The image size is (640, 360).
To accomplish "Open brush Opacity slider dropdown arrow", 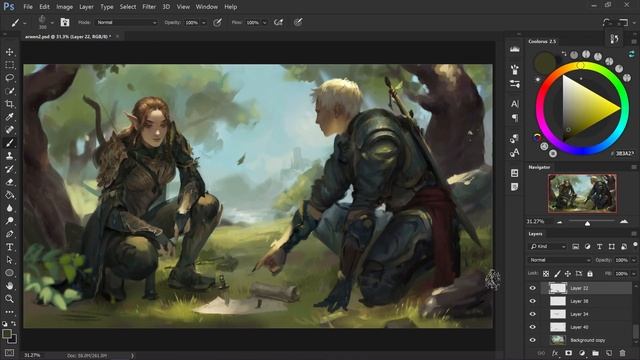I will pyautogui.click(x=204, y=23).
